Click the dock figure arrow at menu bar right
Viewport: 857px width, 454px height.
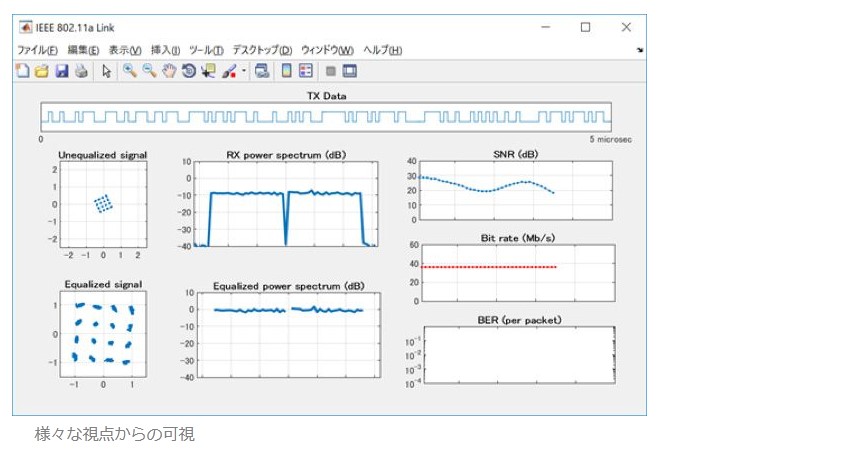tap(639, 50)
